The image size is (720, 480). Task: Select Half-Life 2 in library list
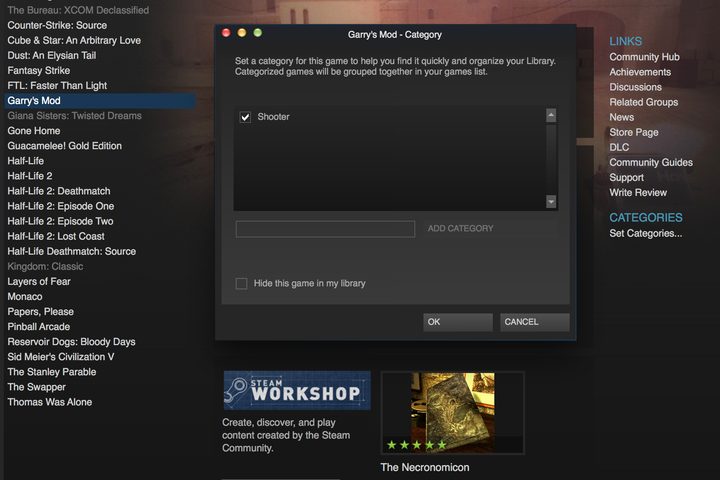(30, 176)
